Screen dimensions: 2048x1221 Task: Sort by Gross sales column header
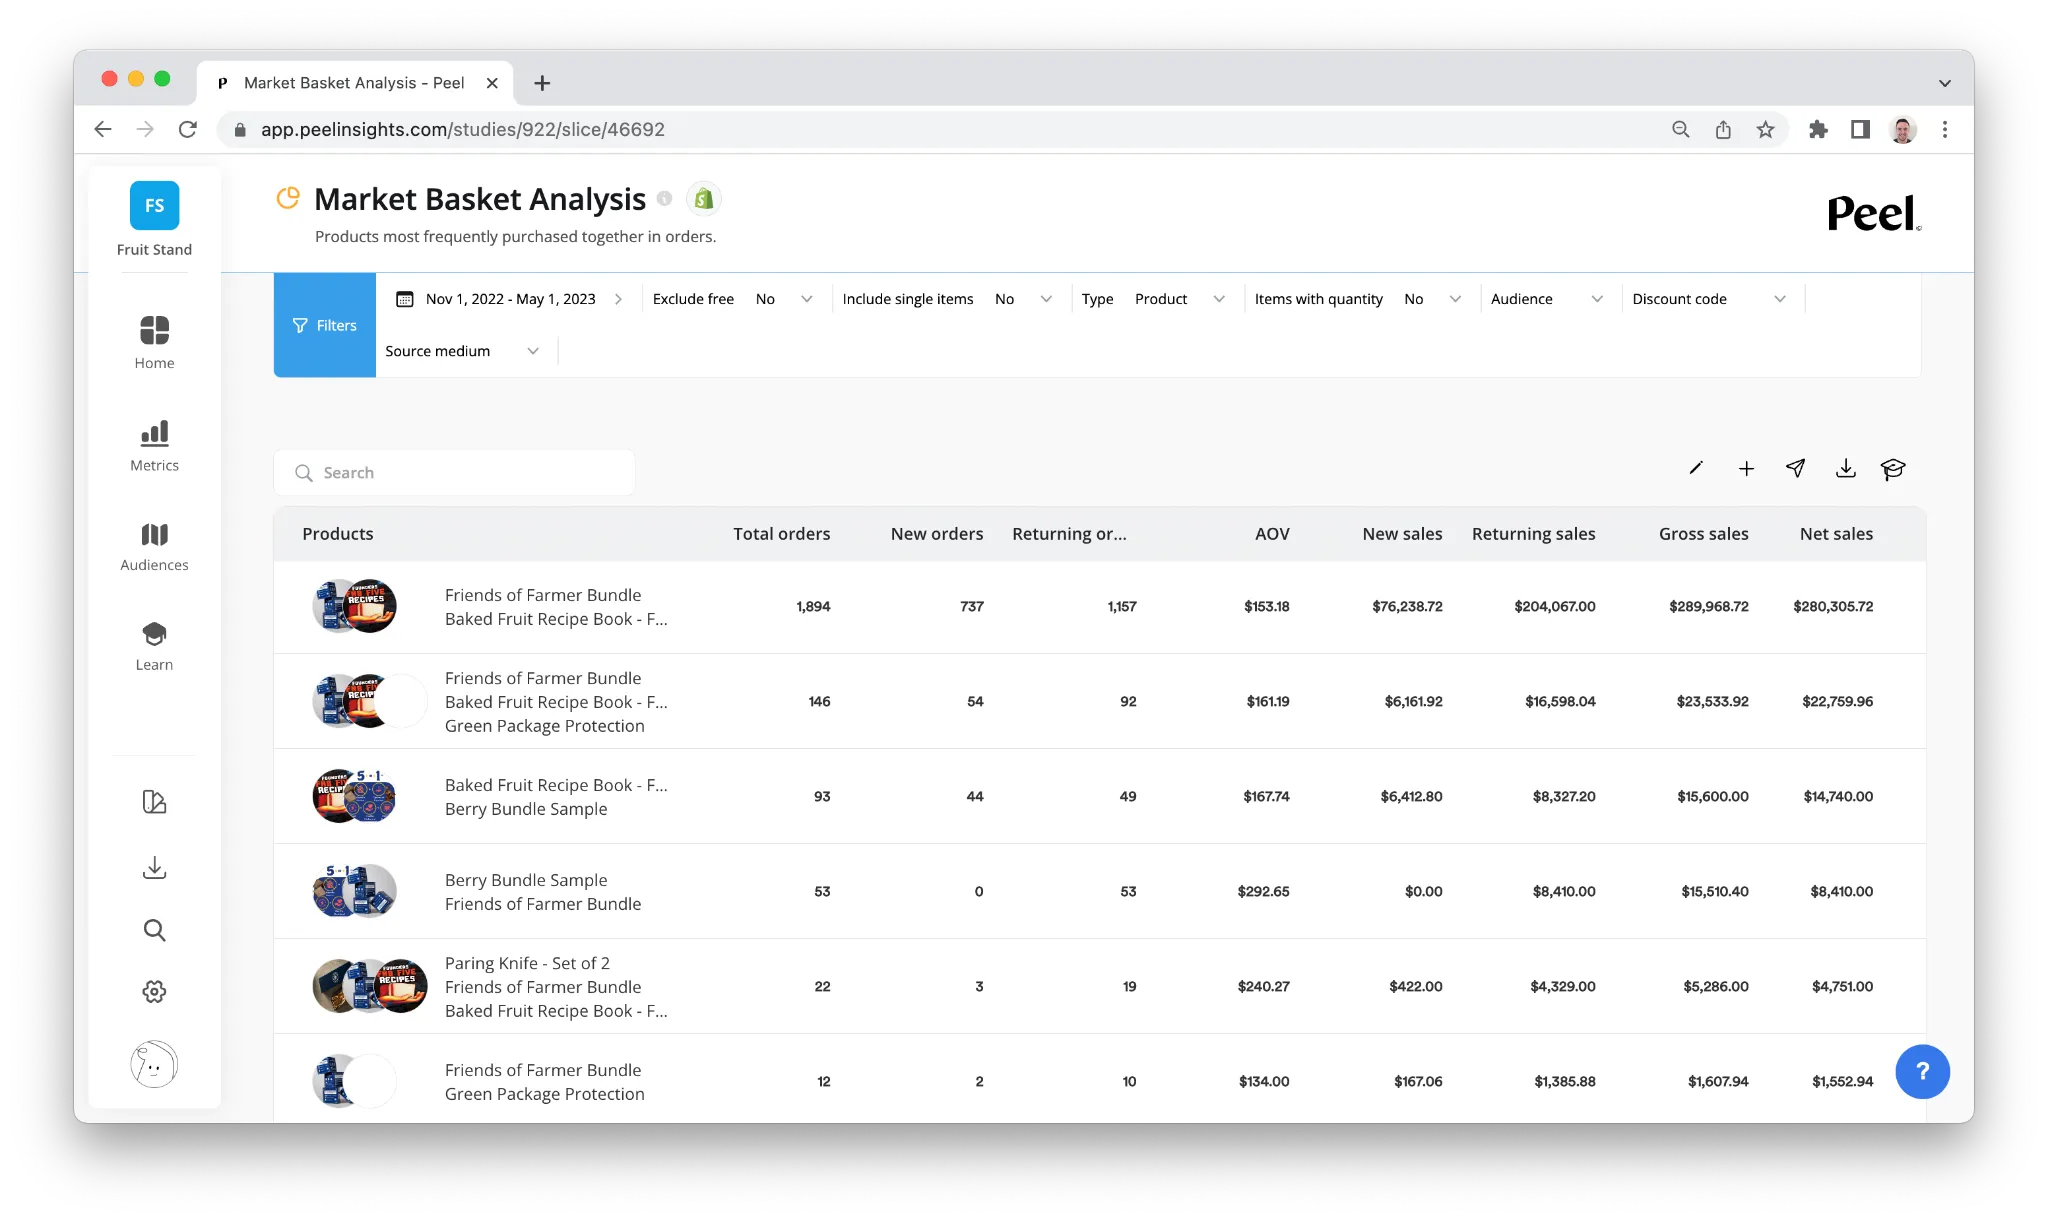(x=1703, y=534)
